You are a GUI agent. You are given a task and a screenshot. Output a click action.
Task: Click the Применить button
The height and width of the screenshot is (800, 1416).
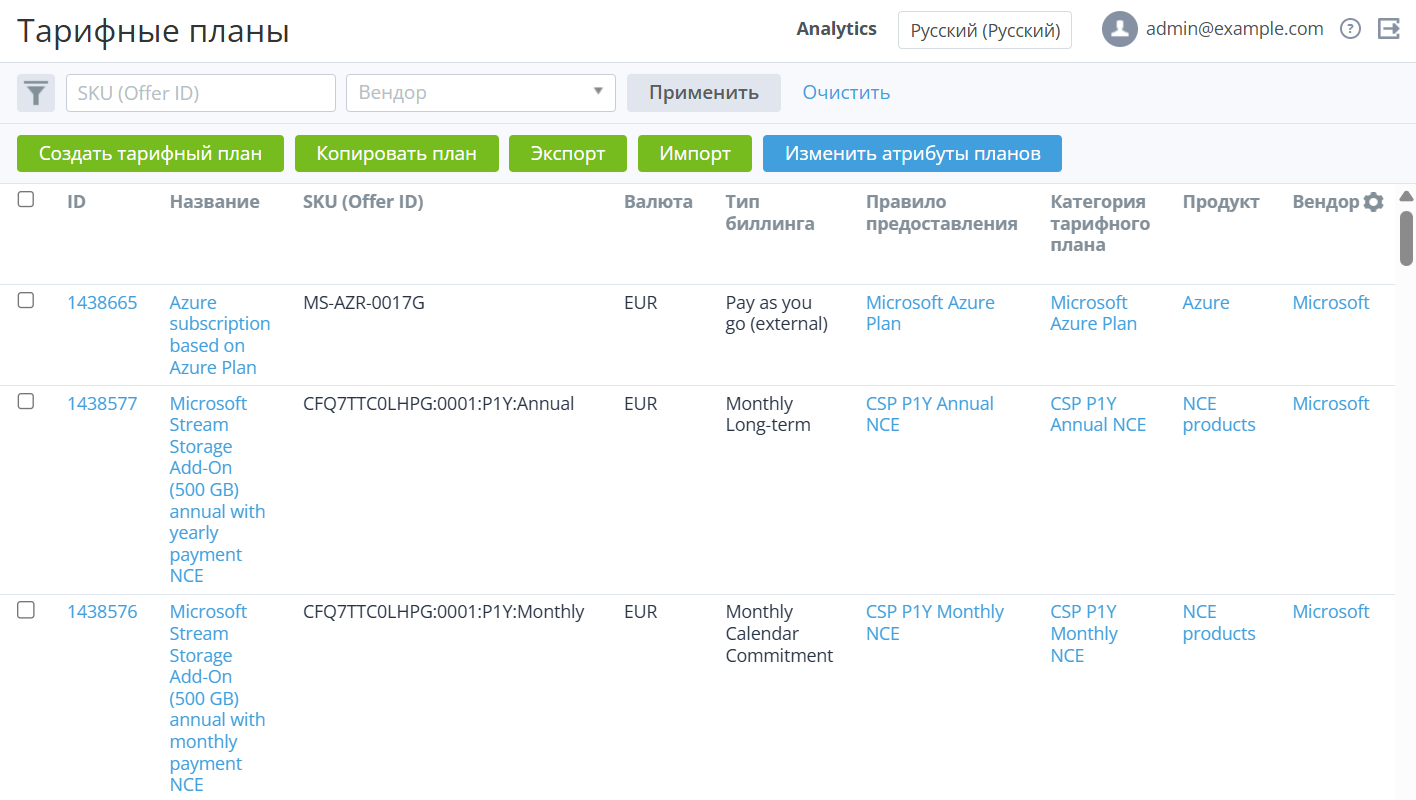(x=704, y=93)
